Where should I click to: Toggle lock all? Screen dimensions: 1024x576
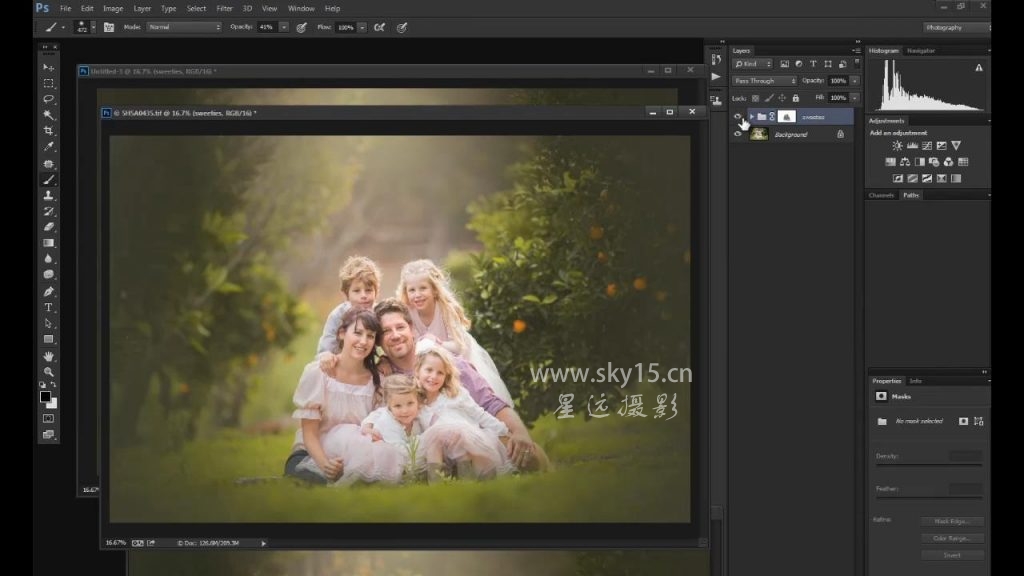click(x=795, y=98)
